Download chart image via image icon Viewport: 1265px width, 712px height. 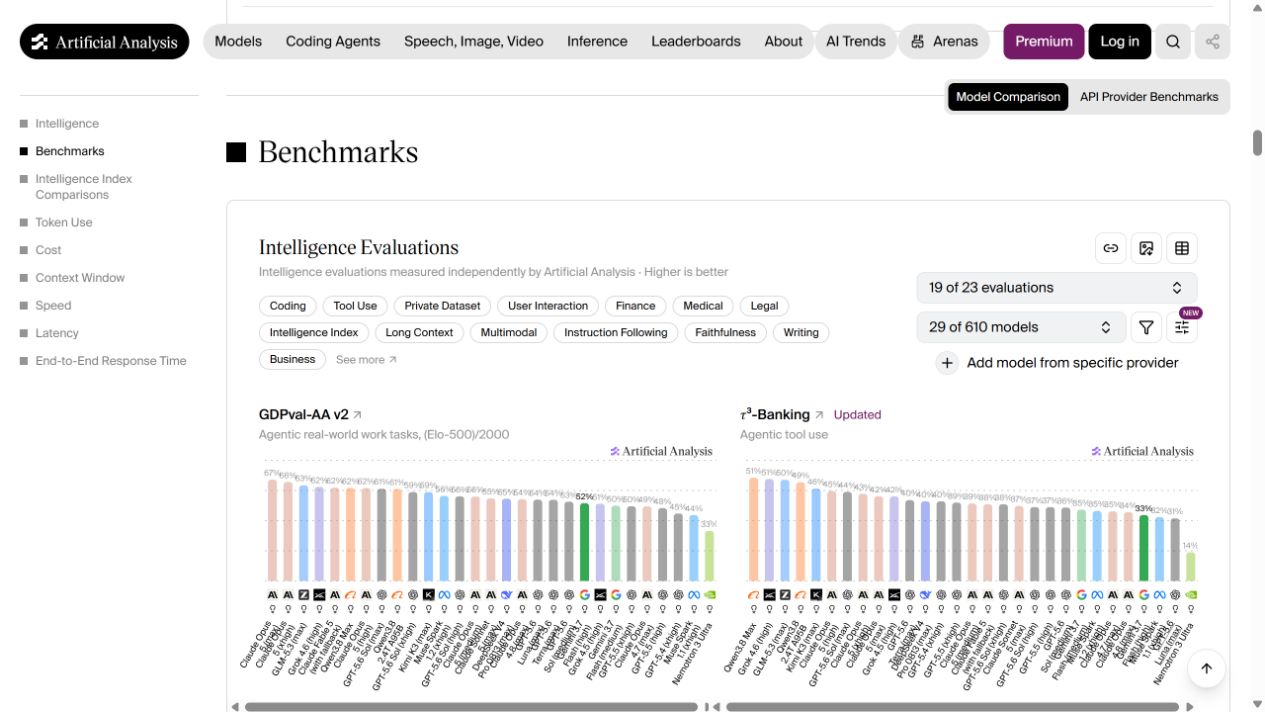tap(1146, 248)
